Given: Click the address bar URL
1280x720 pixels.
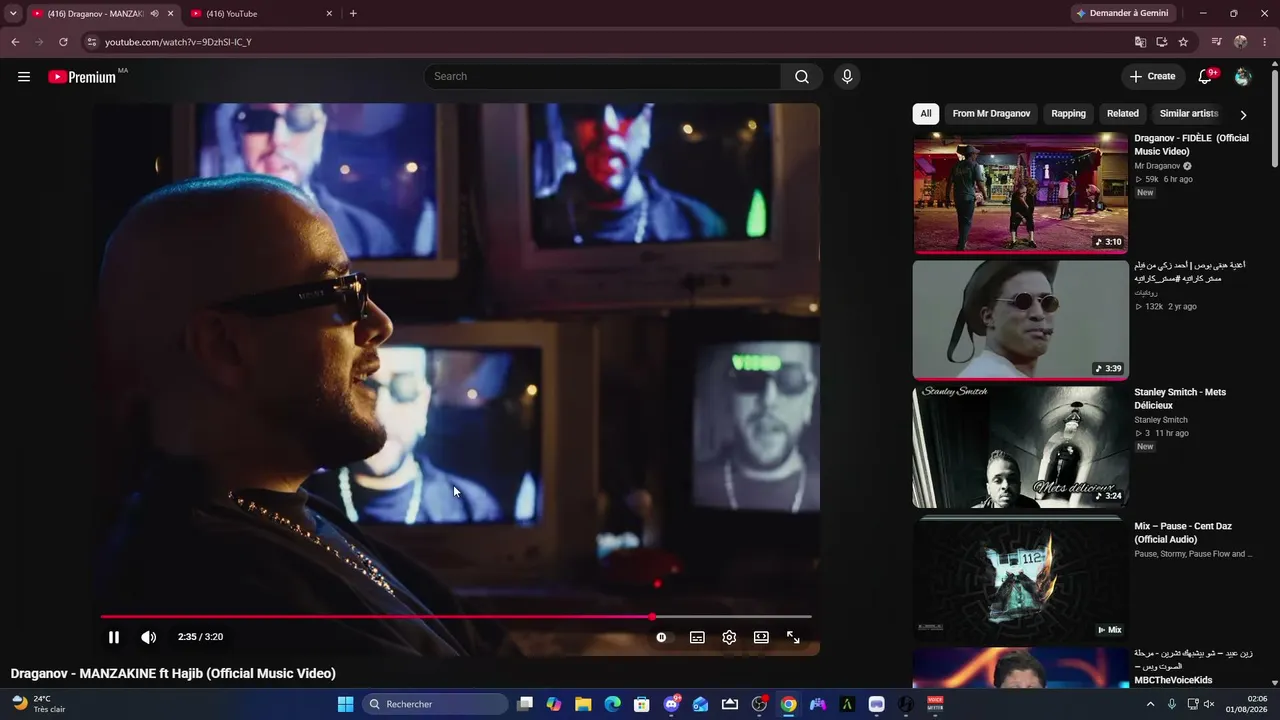Looking at the screenshot, I should (x=178, y=42).
